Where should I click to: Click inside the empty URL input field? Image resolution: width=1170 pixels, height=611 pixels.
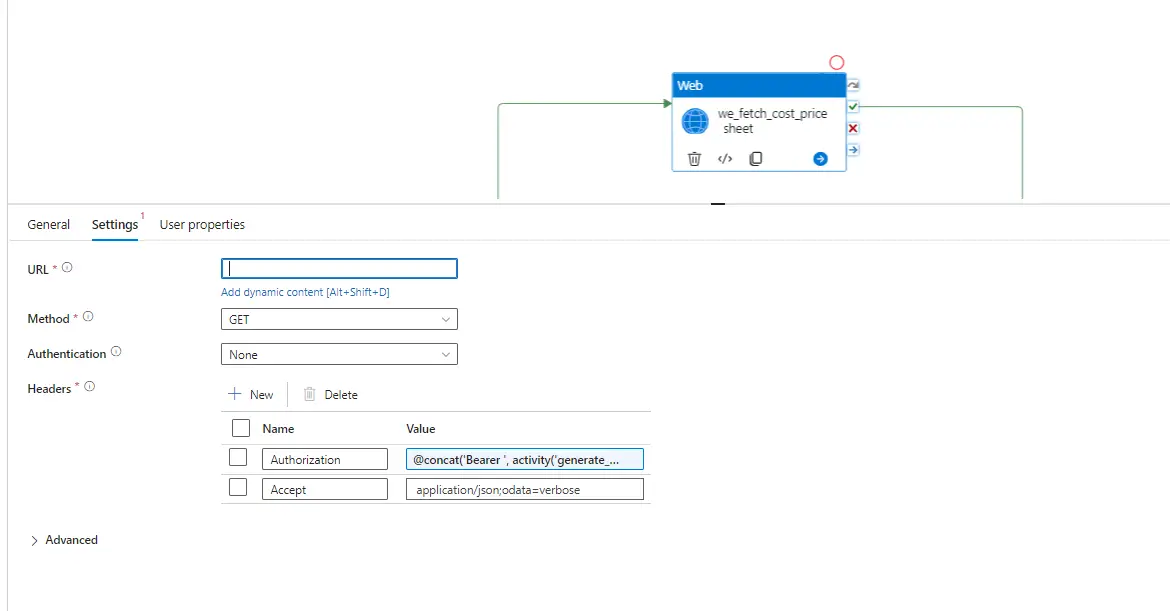[x=338, y=268]
